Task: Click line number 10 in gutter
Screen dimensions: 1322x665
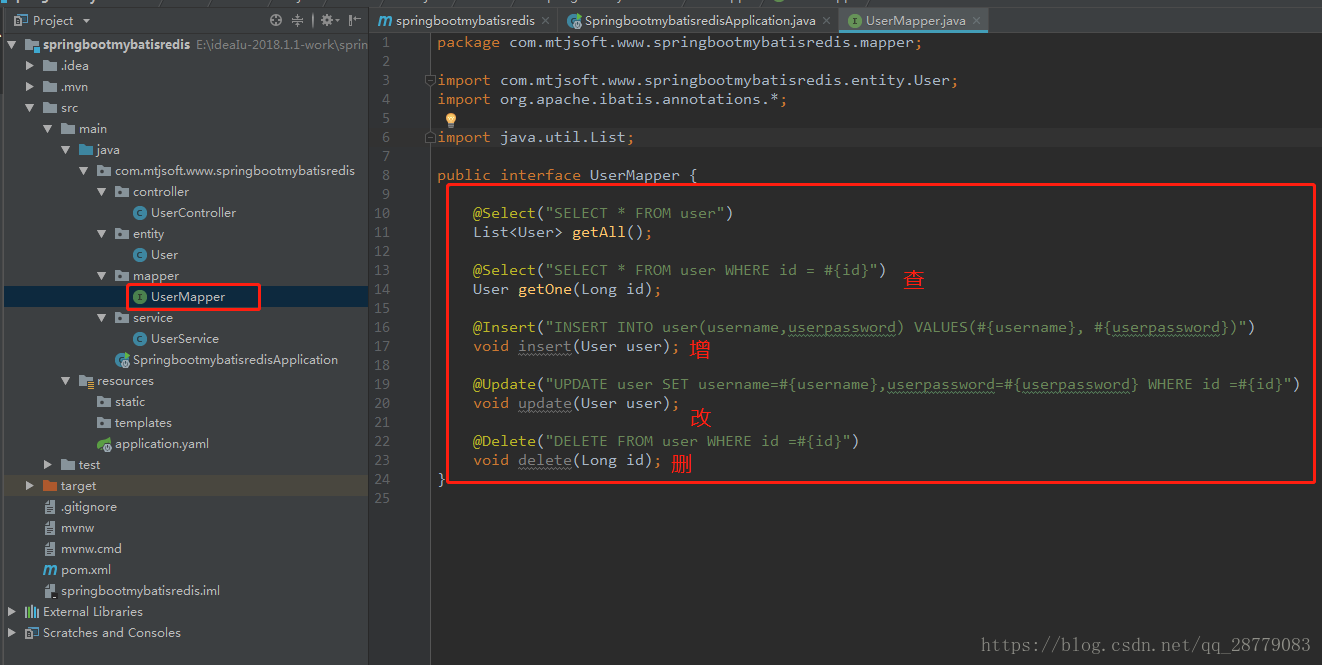Action: (382, 213)
